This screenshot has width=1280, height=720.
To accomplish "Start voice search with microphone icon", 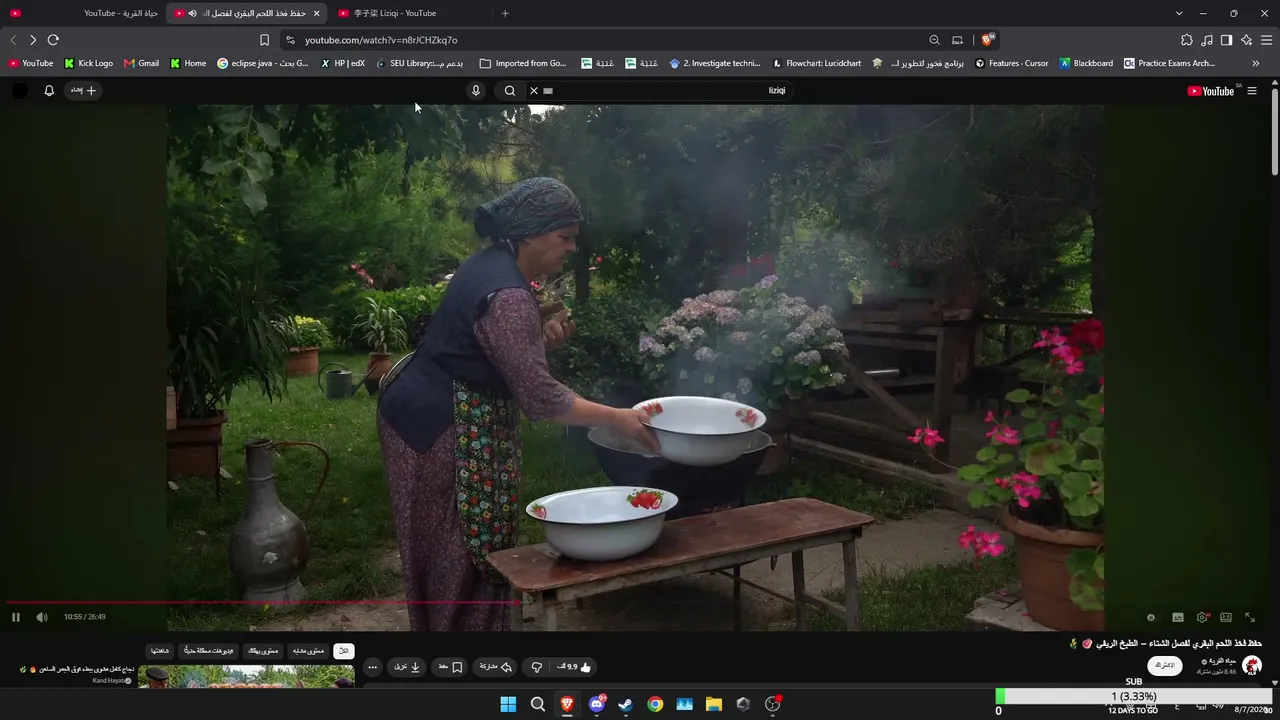I will (x=476, y=91).
